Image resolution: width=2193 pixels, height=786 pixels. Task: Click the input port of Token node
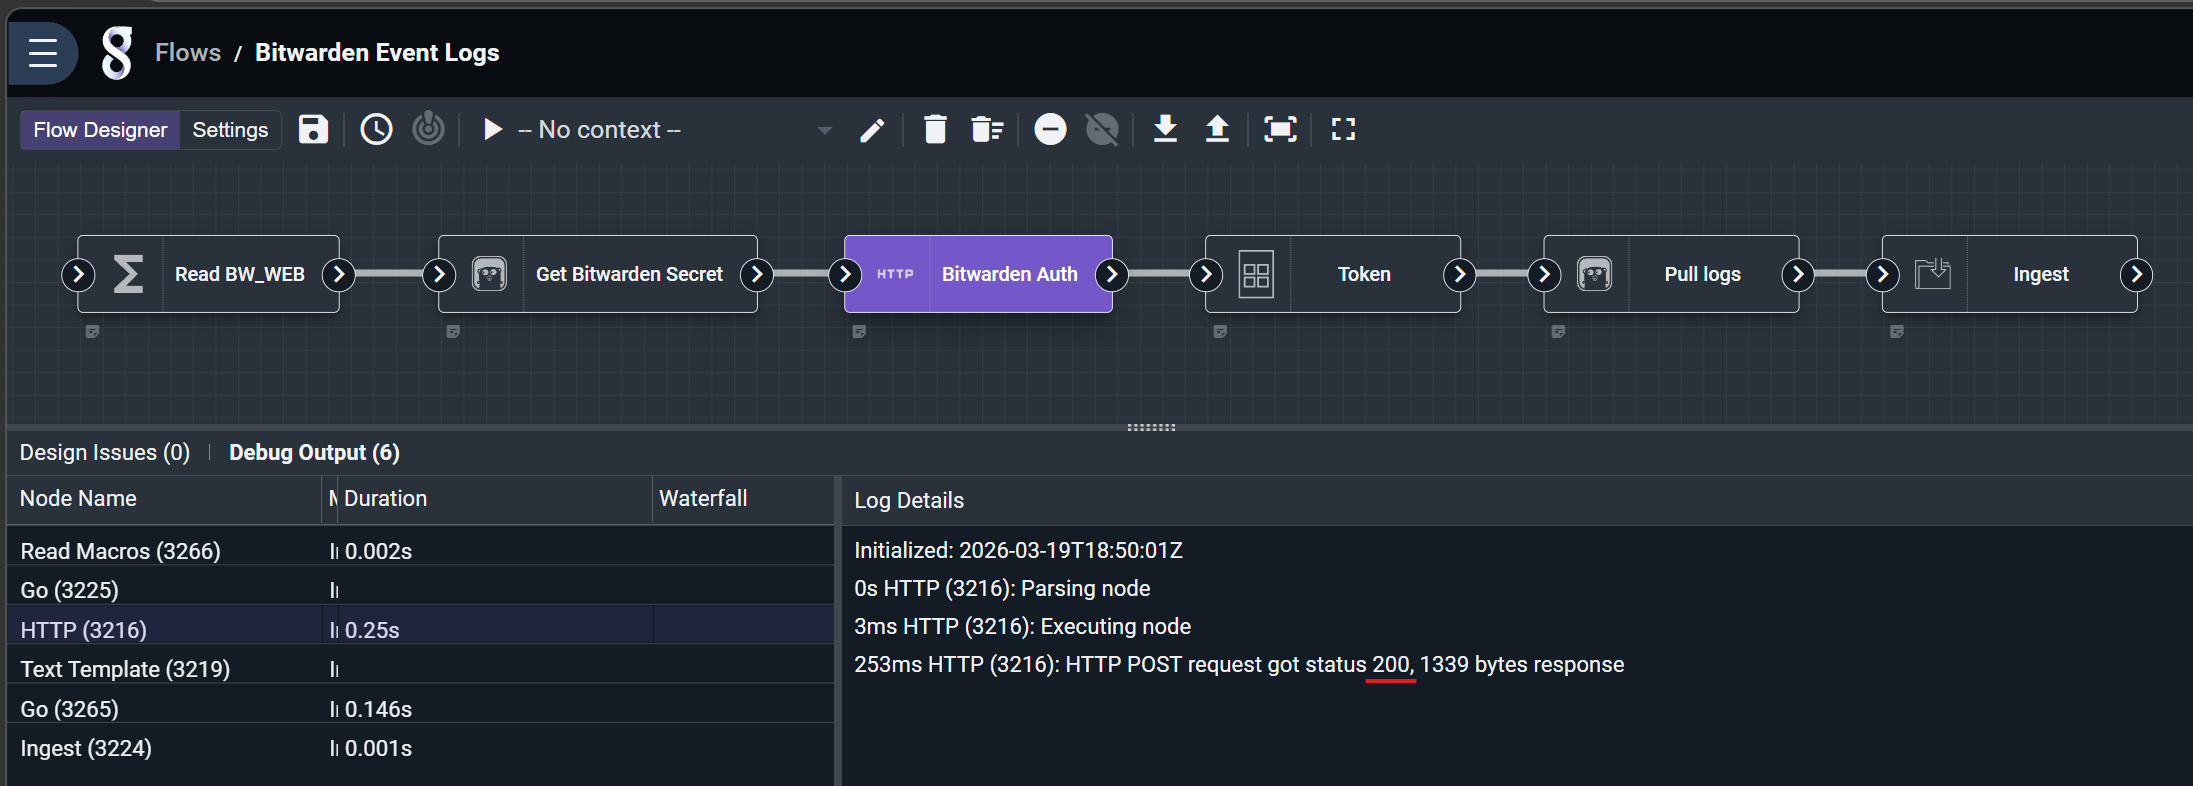tap(1206, 274)
